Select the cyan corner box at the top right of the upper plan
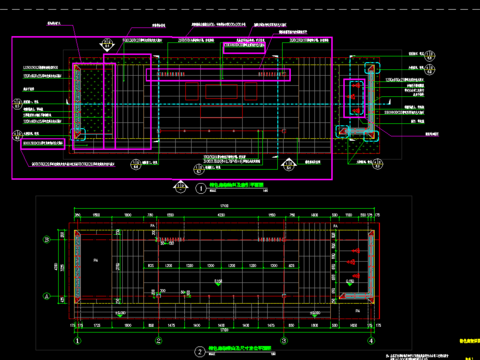480x360 pixels. click(x=372, y=68)
